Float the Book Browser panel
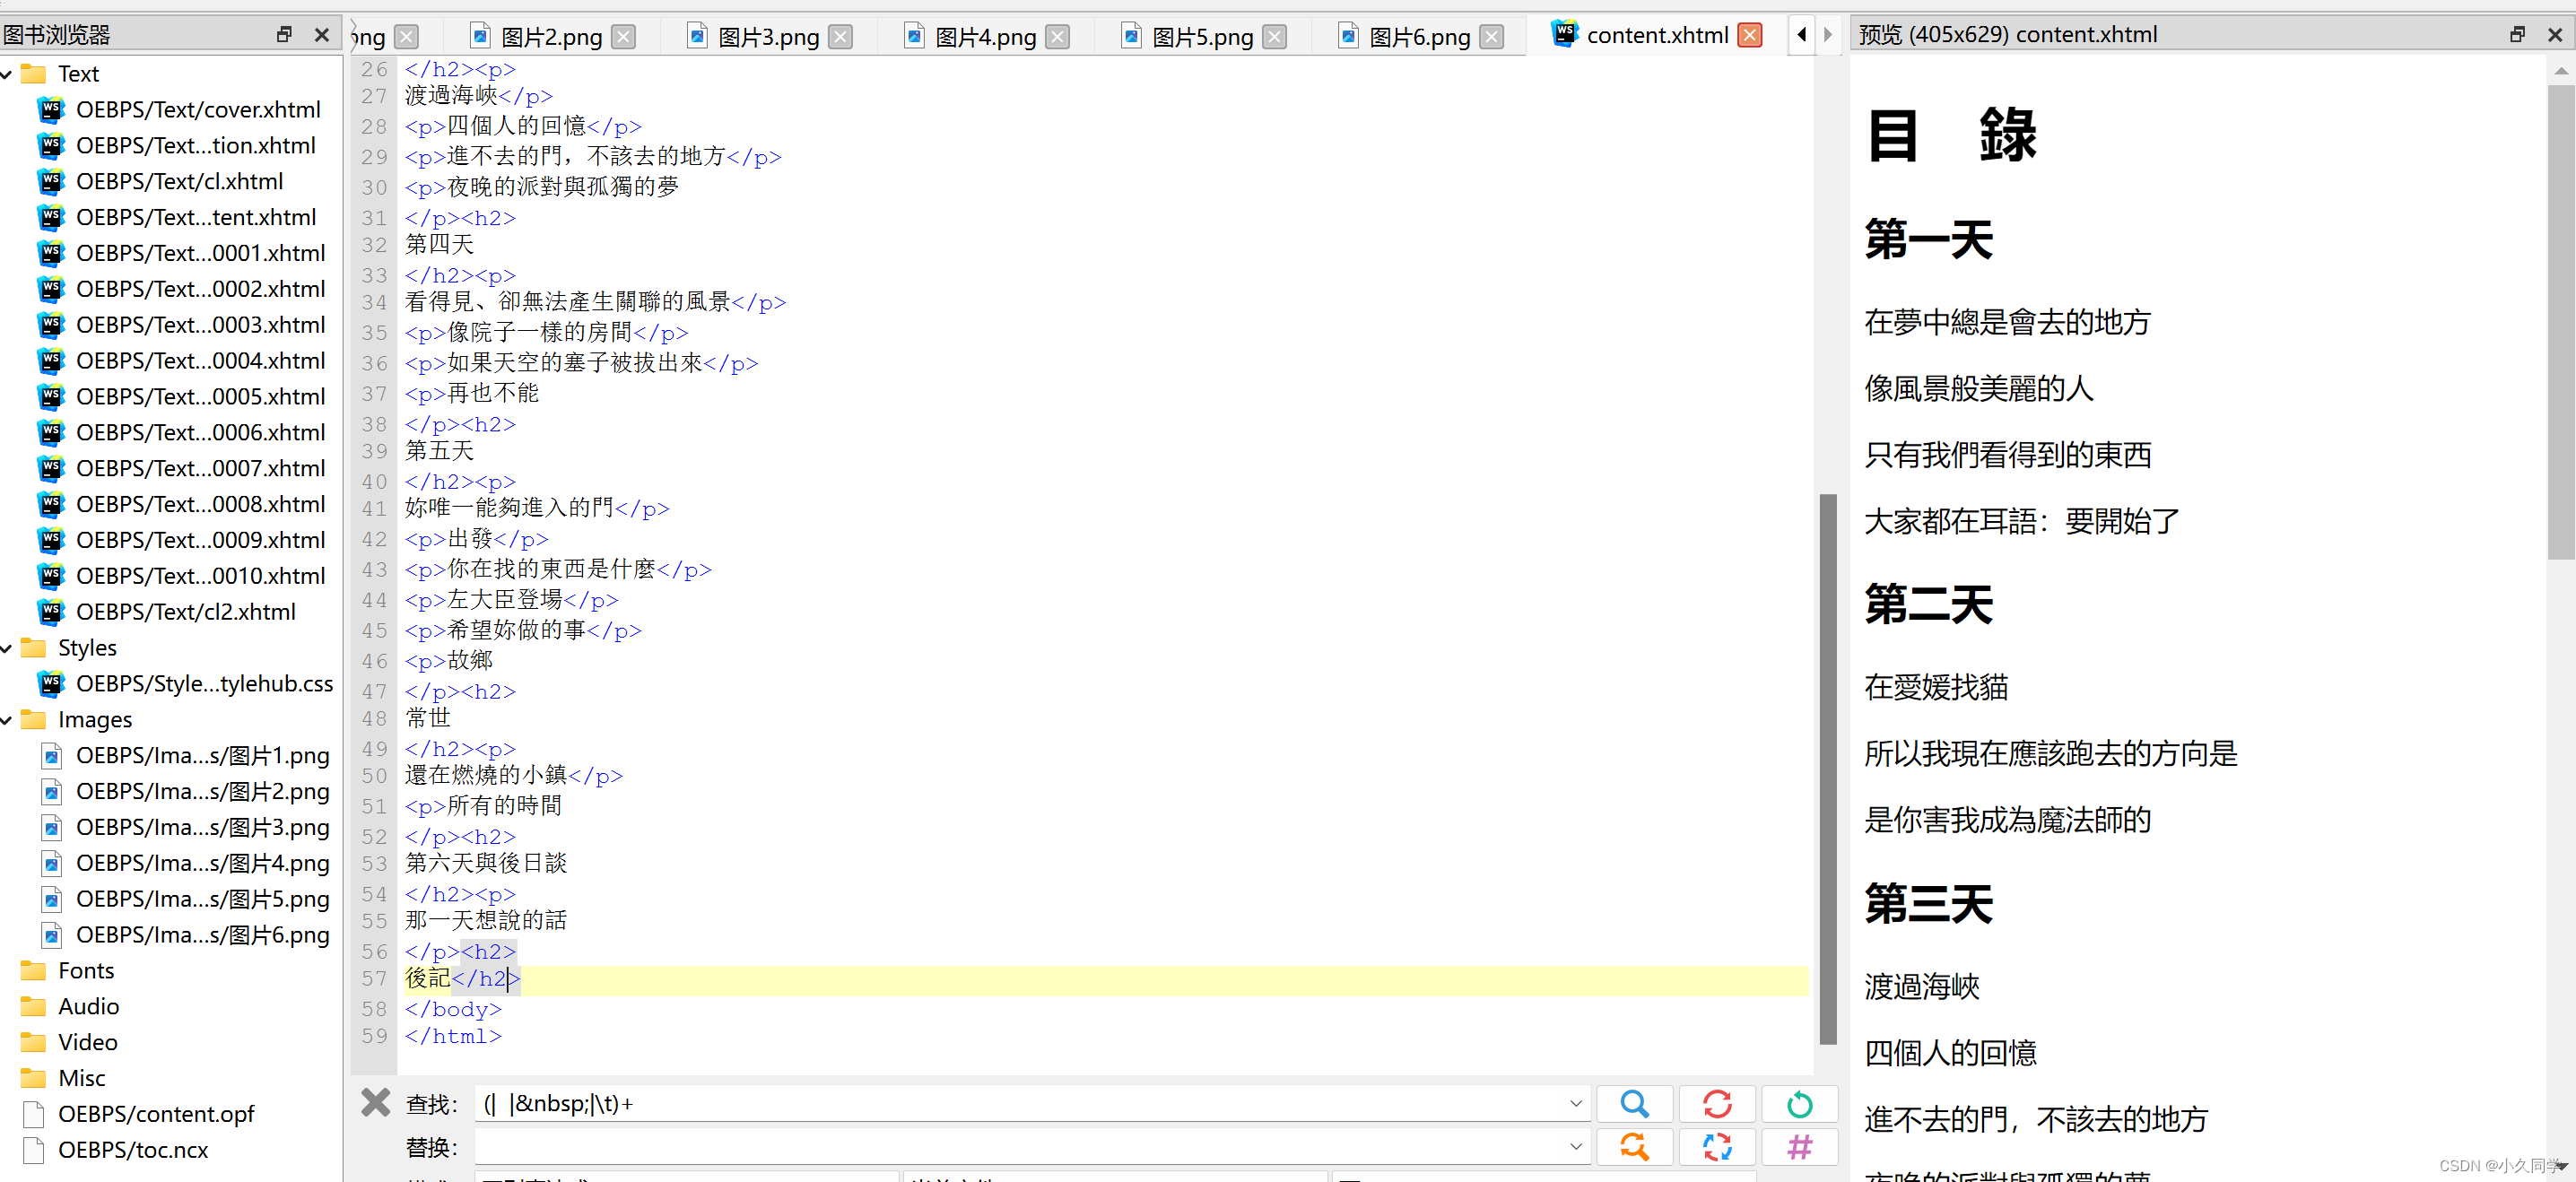This screenshot has width=2576, height=1182. pos(284,34)
